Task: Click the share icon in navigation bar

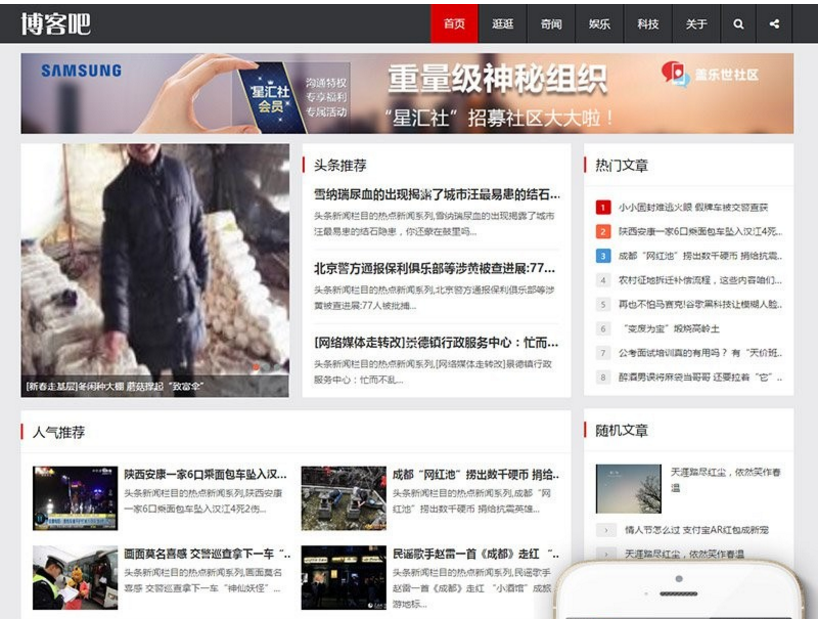Action: coord(774,24)
